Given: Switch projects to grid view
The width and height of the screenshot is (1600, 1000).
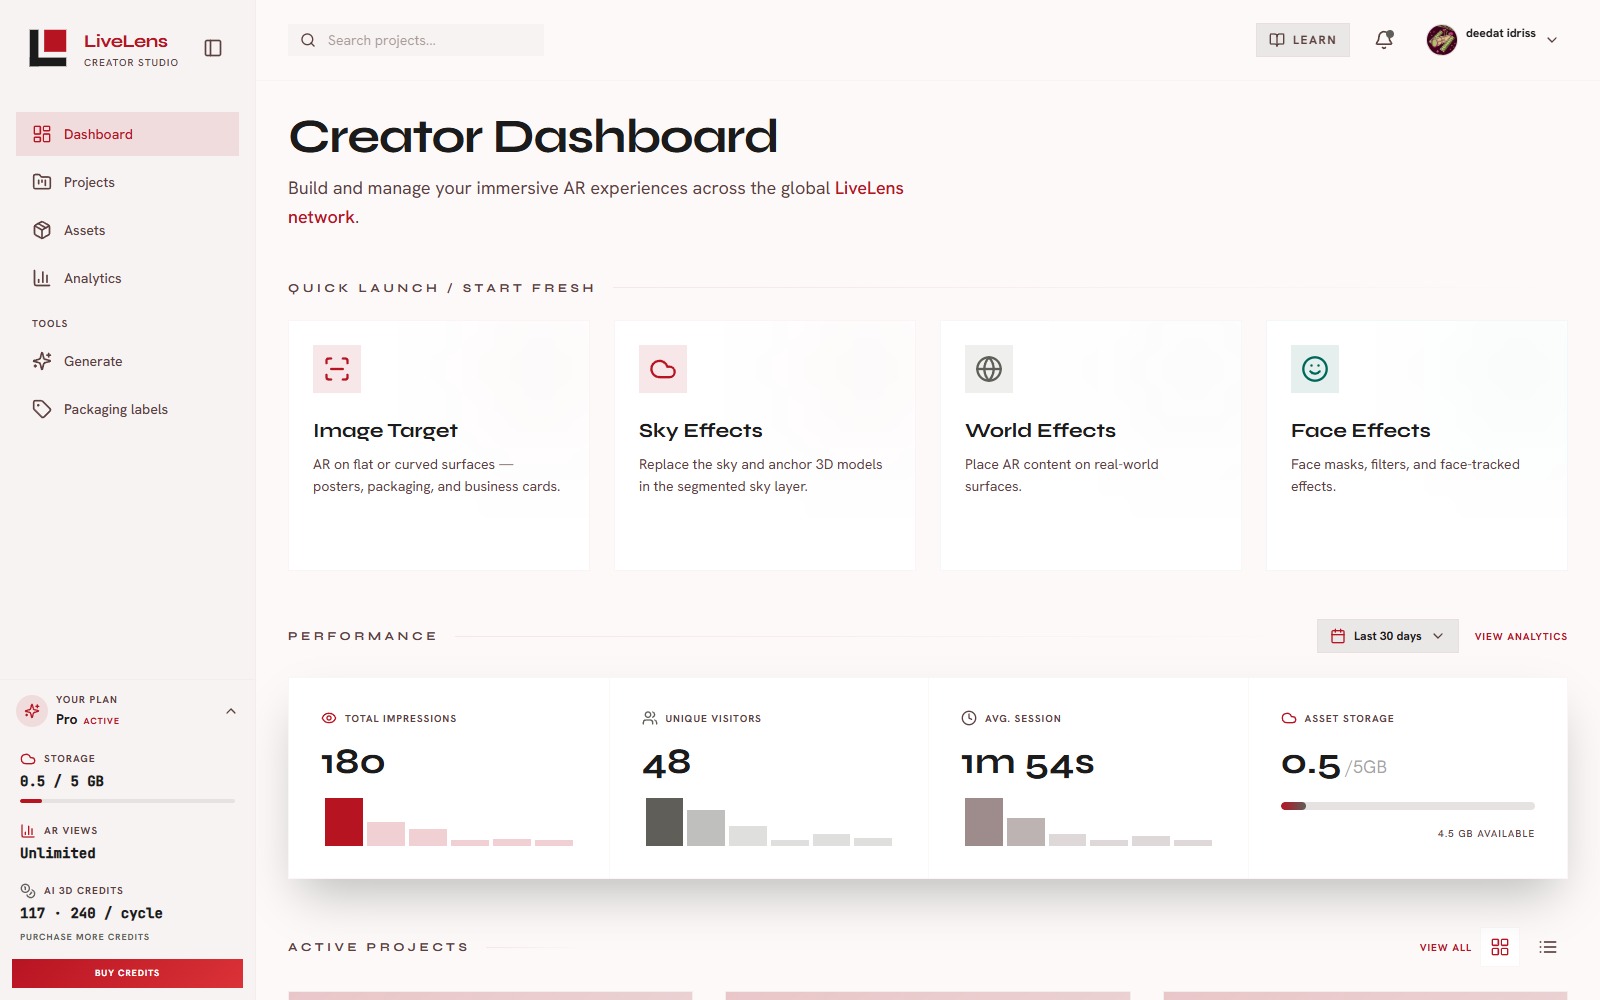Looking at the screenshot, I should [1500, 947].
